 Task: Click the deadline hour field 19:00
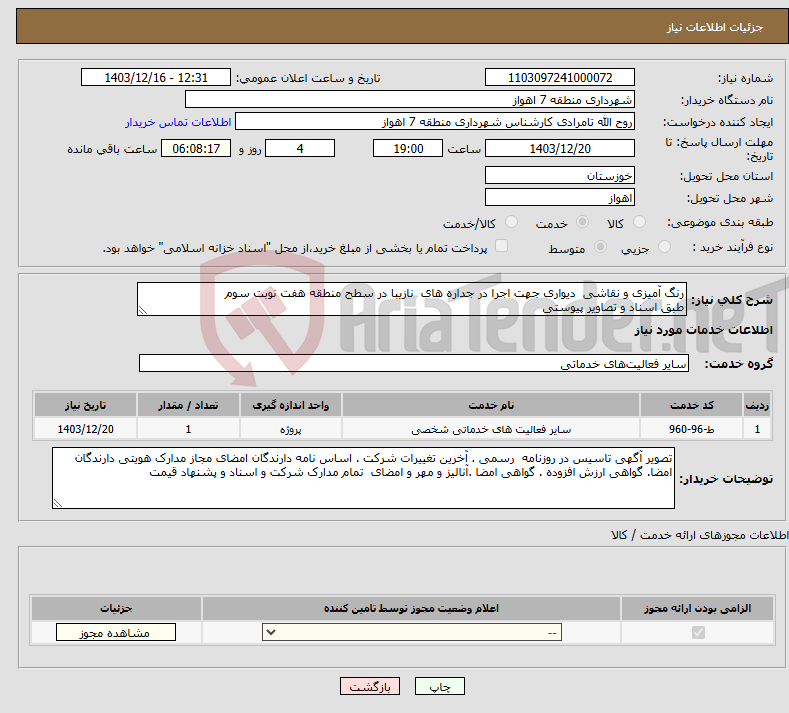pyautogui.click(x=408, y=148)
